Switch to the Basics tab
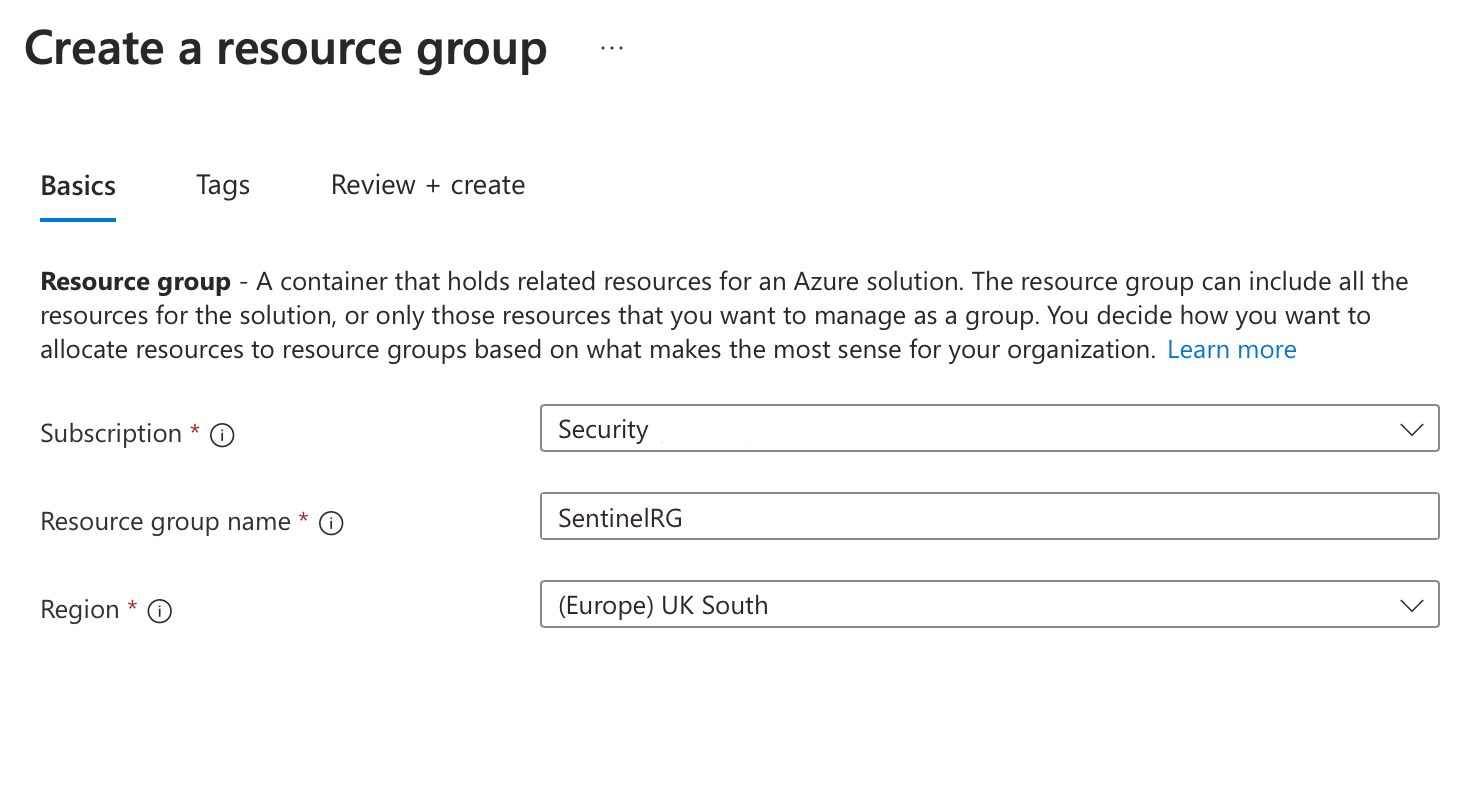 (x=78, y=186)
